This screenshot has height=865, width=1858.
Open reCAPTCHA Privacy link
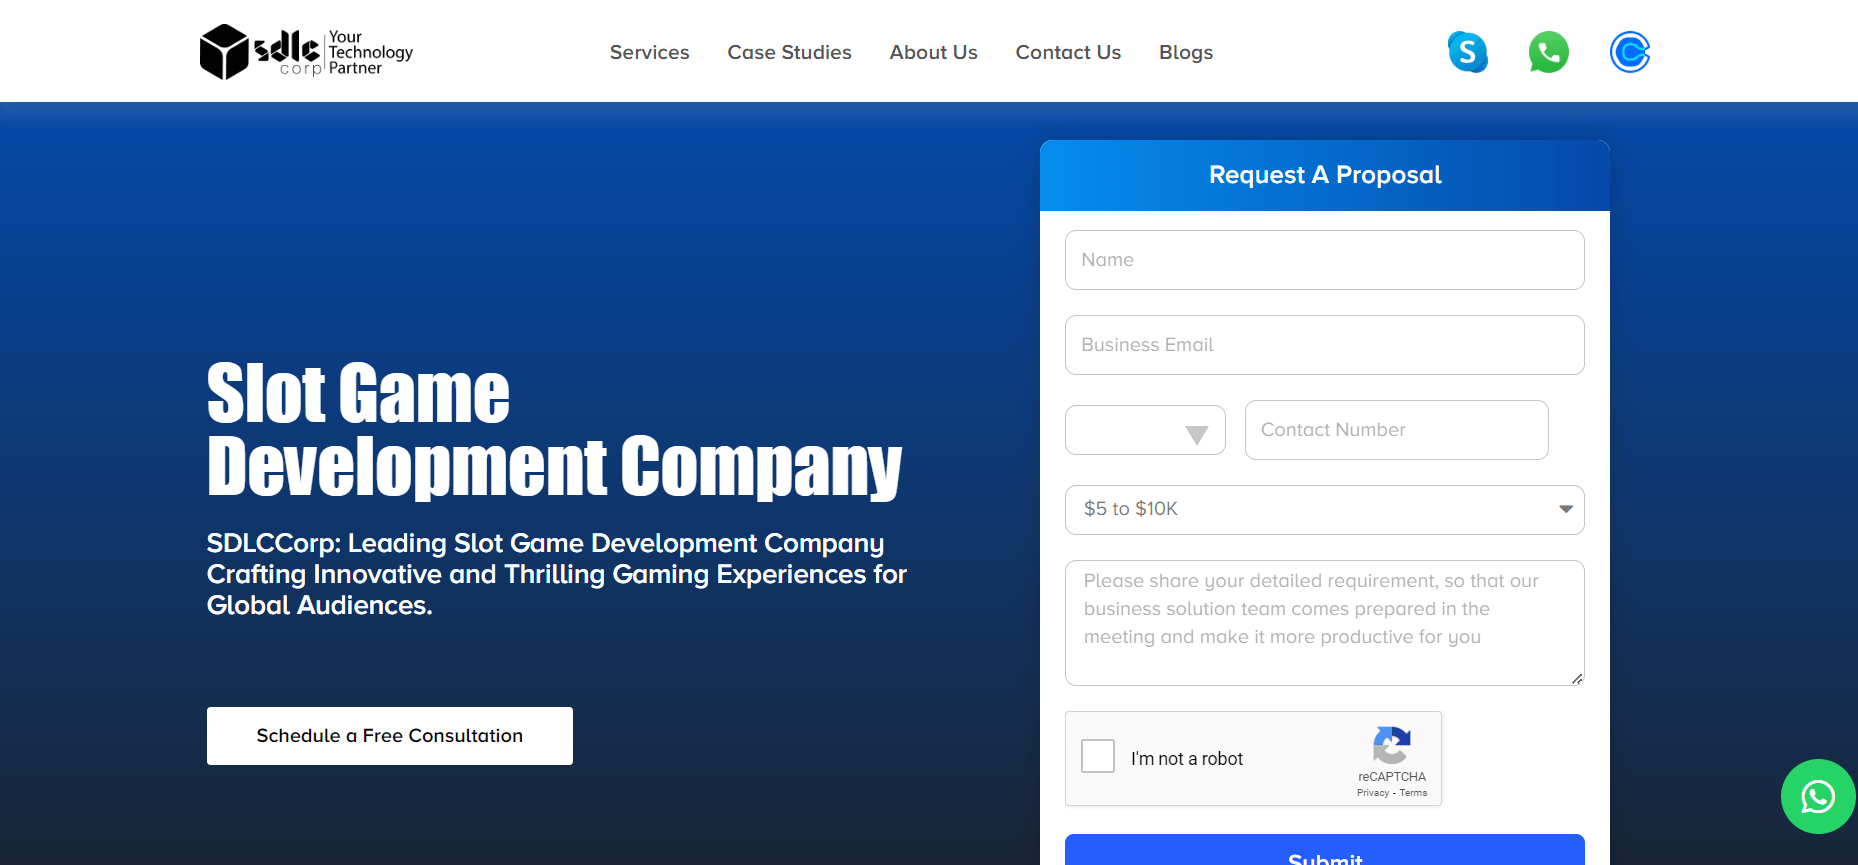coord(1373,793)
